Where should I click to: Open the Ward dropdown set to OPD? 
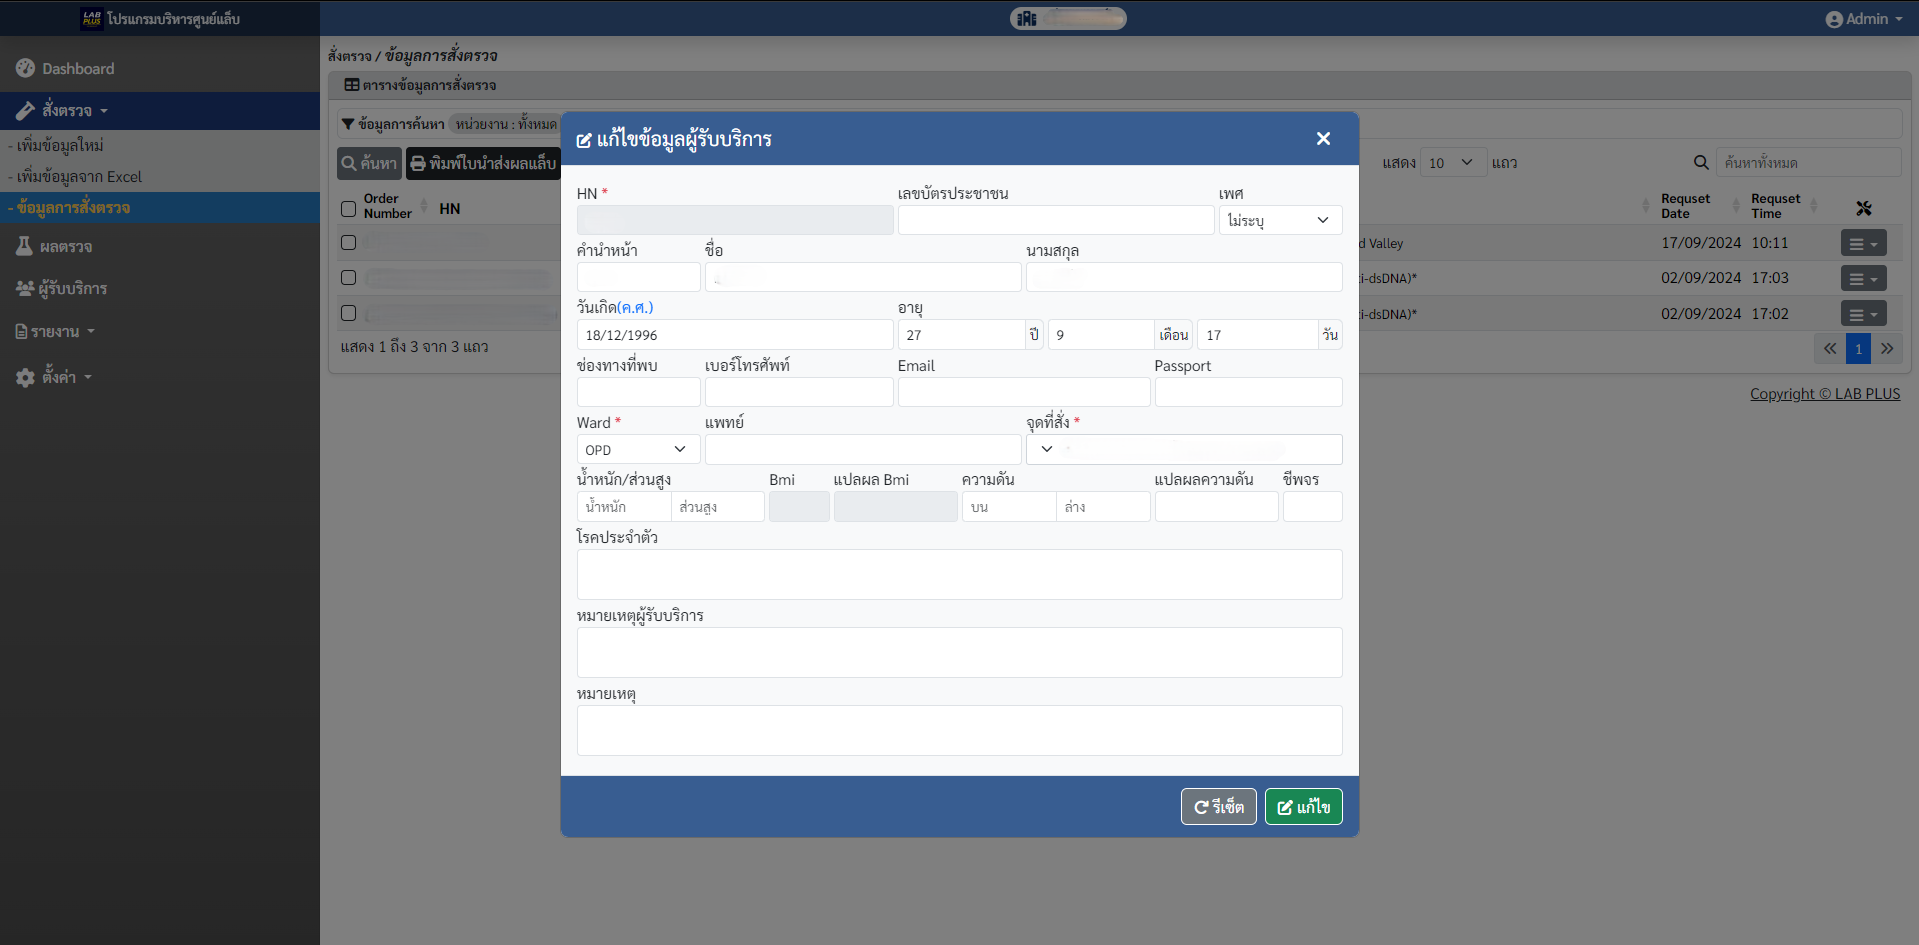tap(637, 450)
